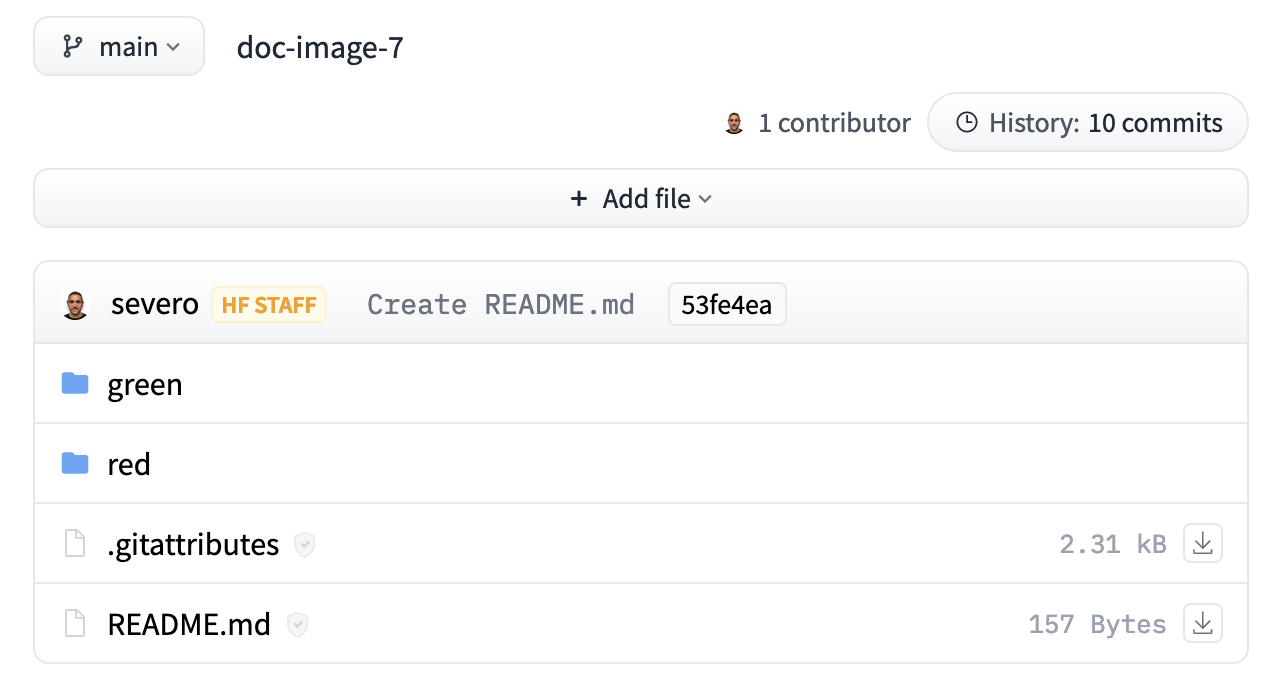1276x678 pixels.
Task: Open the severo user profile link
Action: (155, 305)
